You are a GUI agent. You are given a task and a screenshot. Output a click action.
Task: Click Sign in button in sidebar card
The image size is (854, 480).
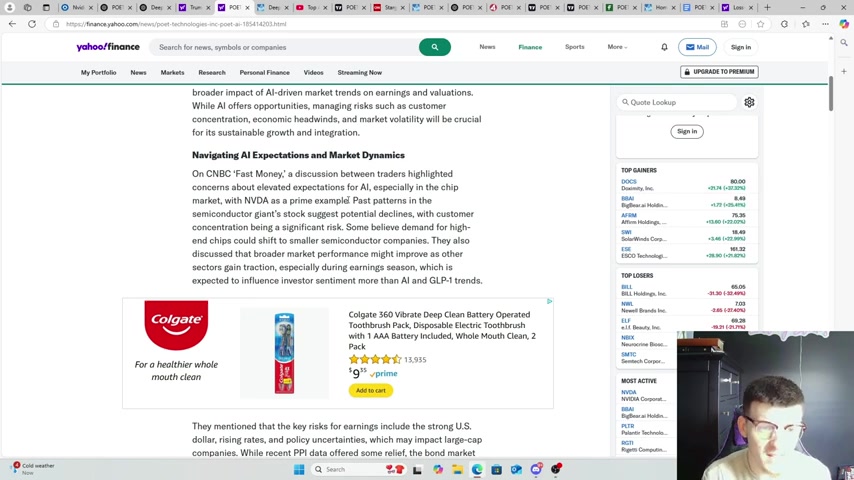pyautogui.click(x=687, y=131)
